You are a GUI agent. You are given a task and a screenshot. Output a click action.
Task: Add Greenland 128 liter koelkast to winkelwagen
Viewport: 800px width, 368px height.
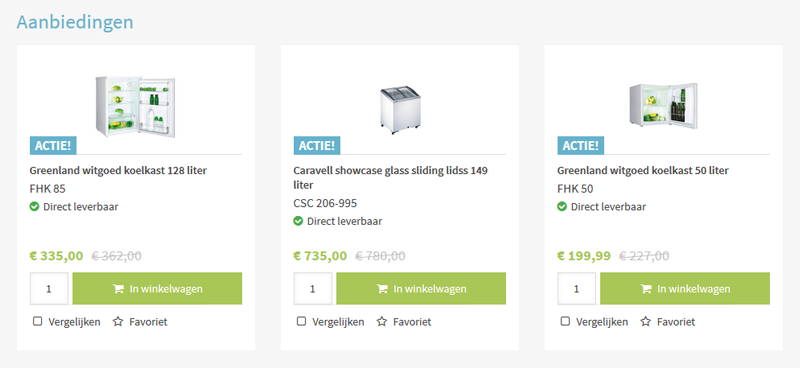(x=157, y=288)
